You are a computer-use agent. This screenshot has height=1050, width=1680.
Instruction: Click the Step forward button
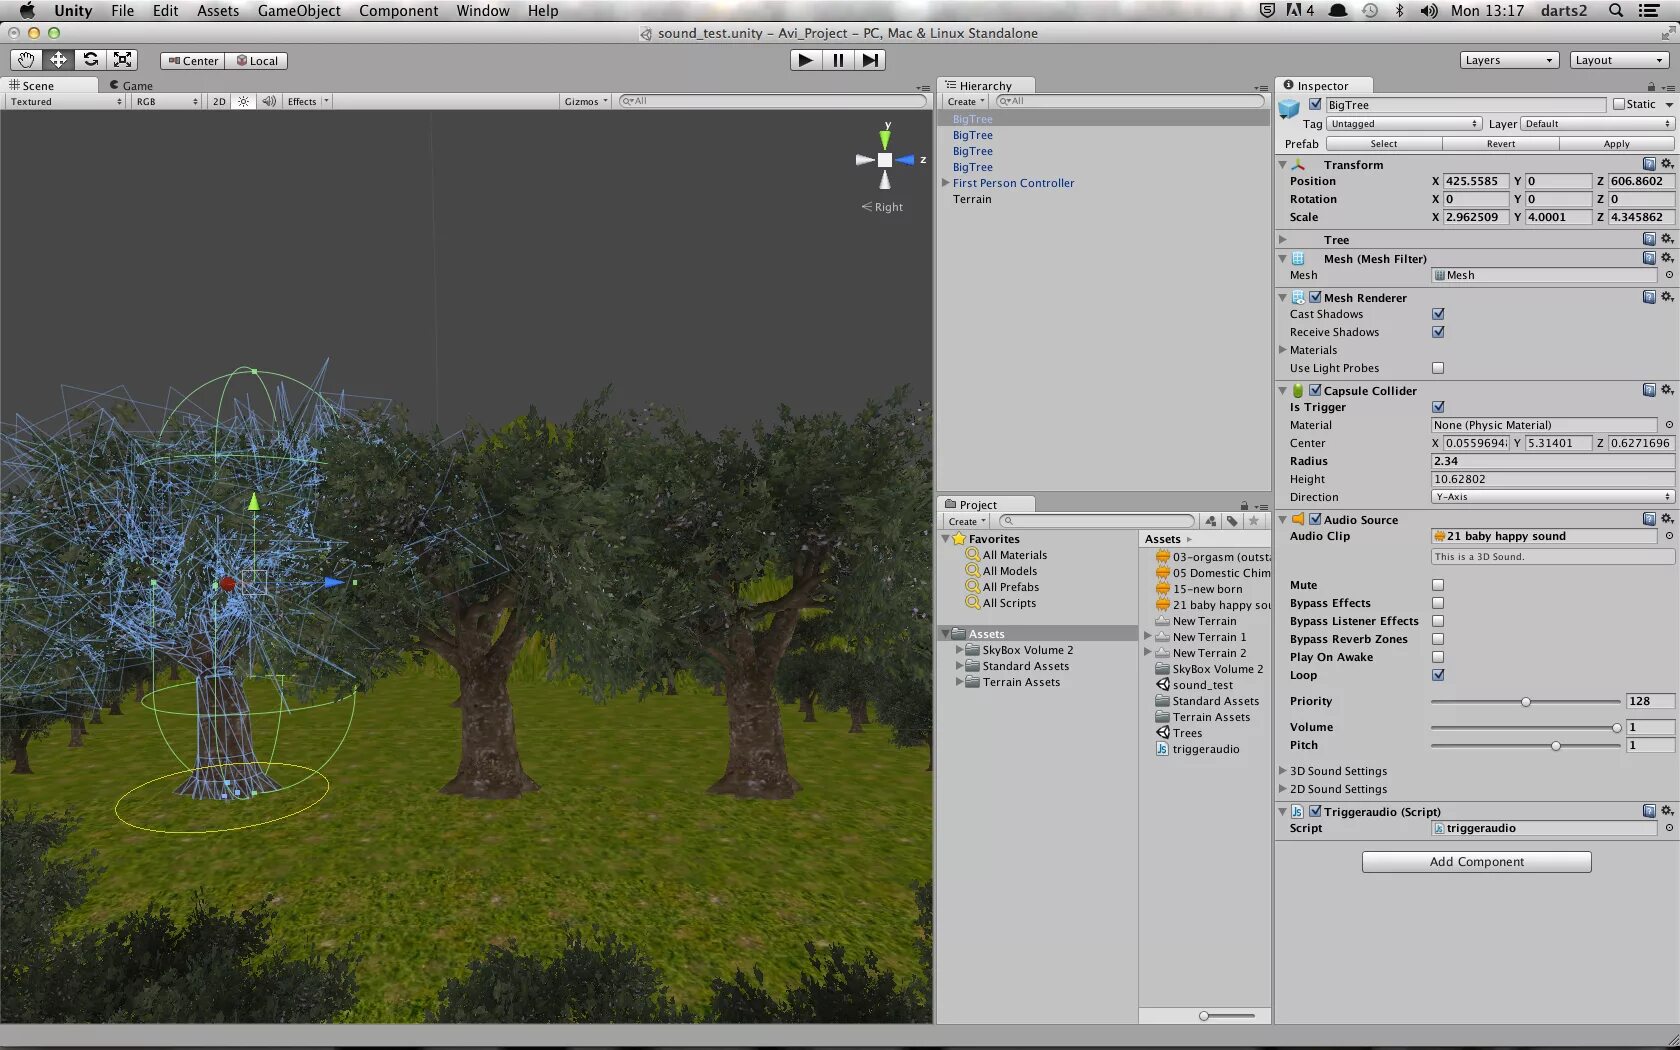[871, 60]
